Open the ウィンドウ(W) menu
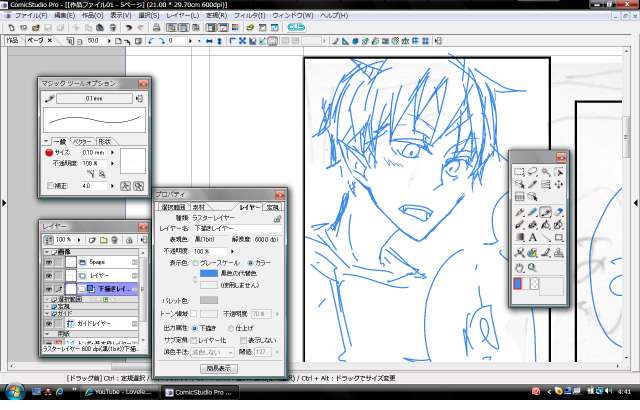Viewport: 640px width, 410px height. click(x=293, y=16)
